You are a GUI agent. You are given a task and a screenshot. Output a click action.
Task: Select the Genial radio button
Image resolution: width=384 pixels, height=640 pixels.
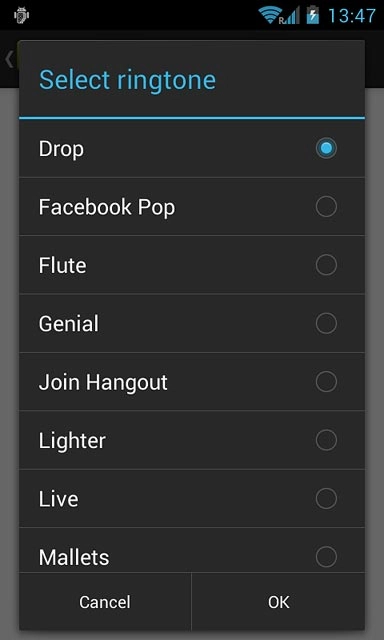point(326,323)
